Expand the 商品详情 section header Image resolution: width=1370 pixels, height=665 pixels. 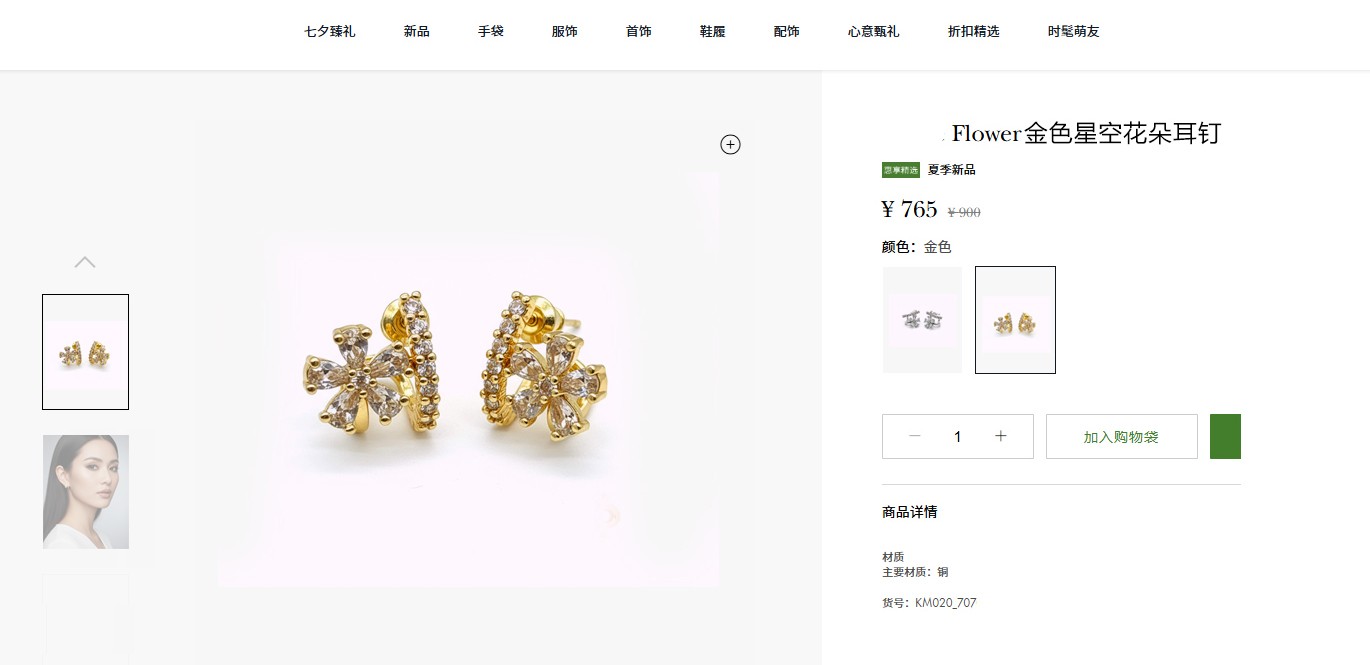[x=910, y=512]
